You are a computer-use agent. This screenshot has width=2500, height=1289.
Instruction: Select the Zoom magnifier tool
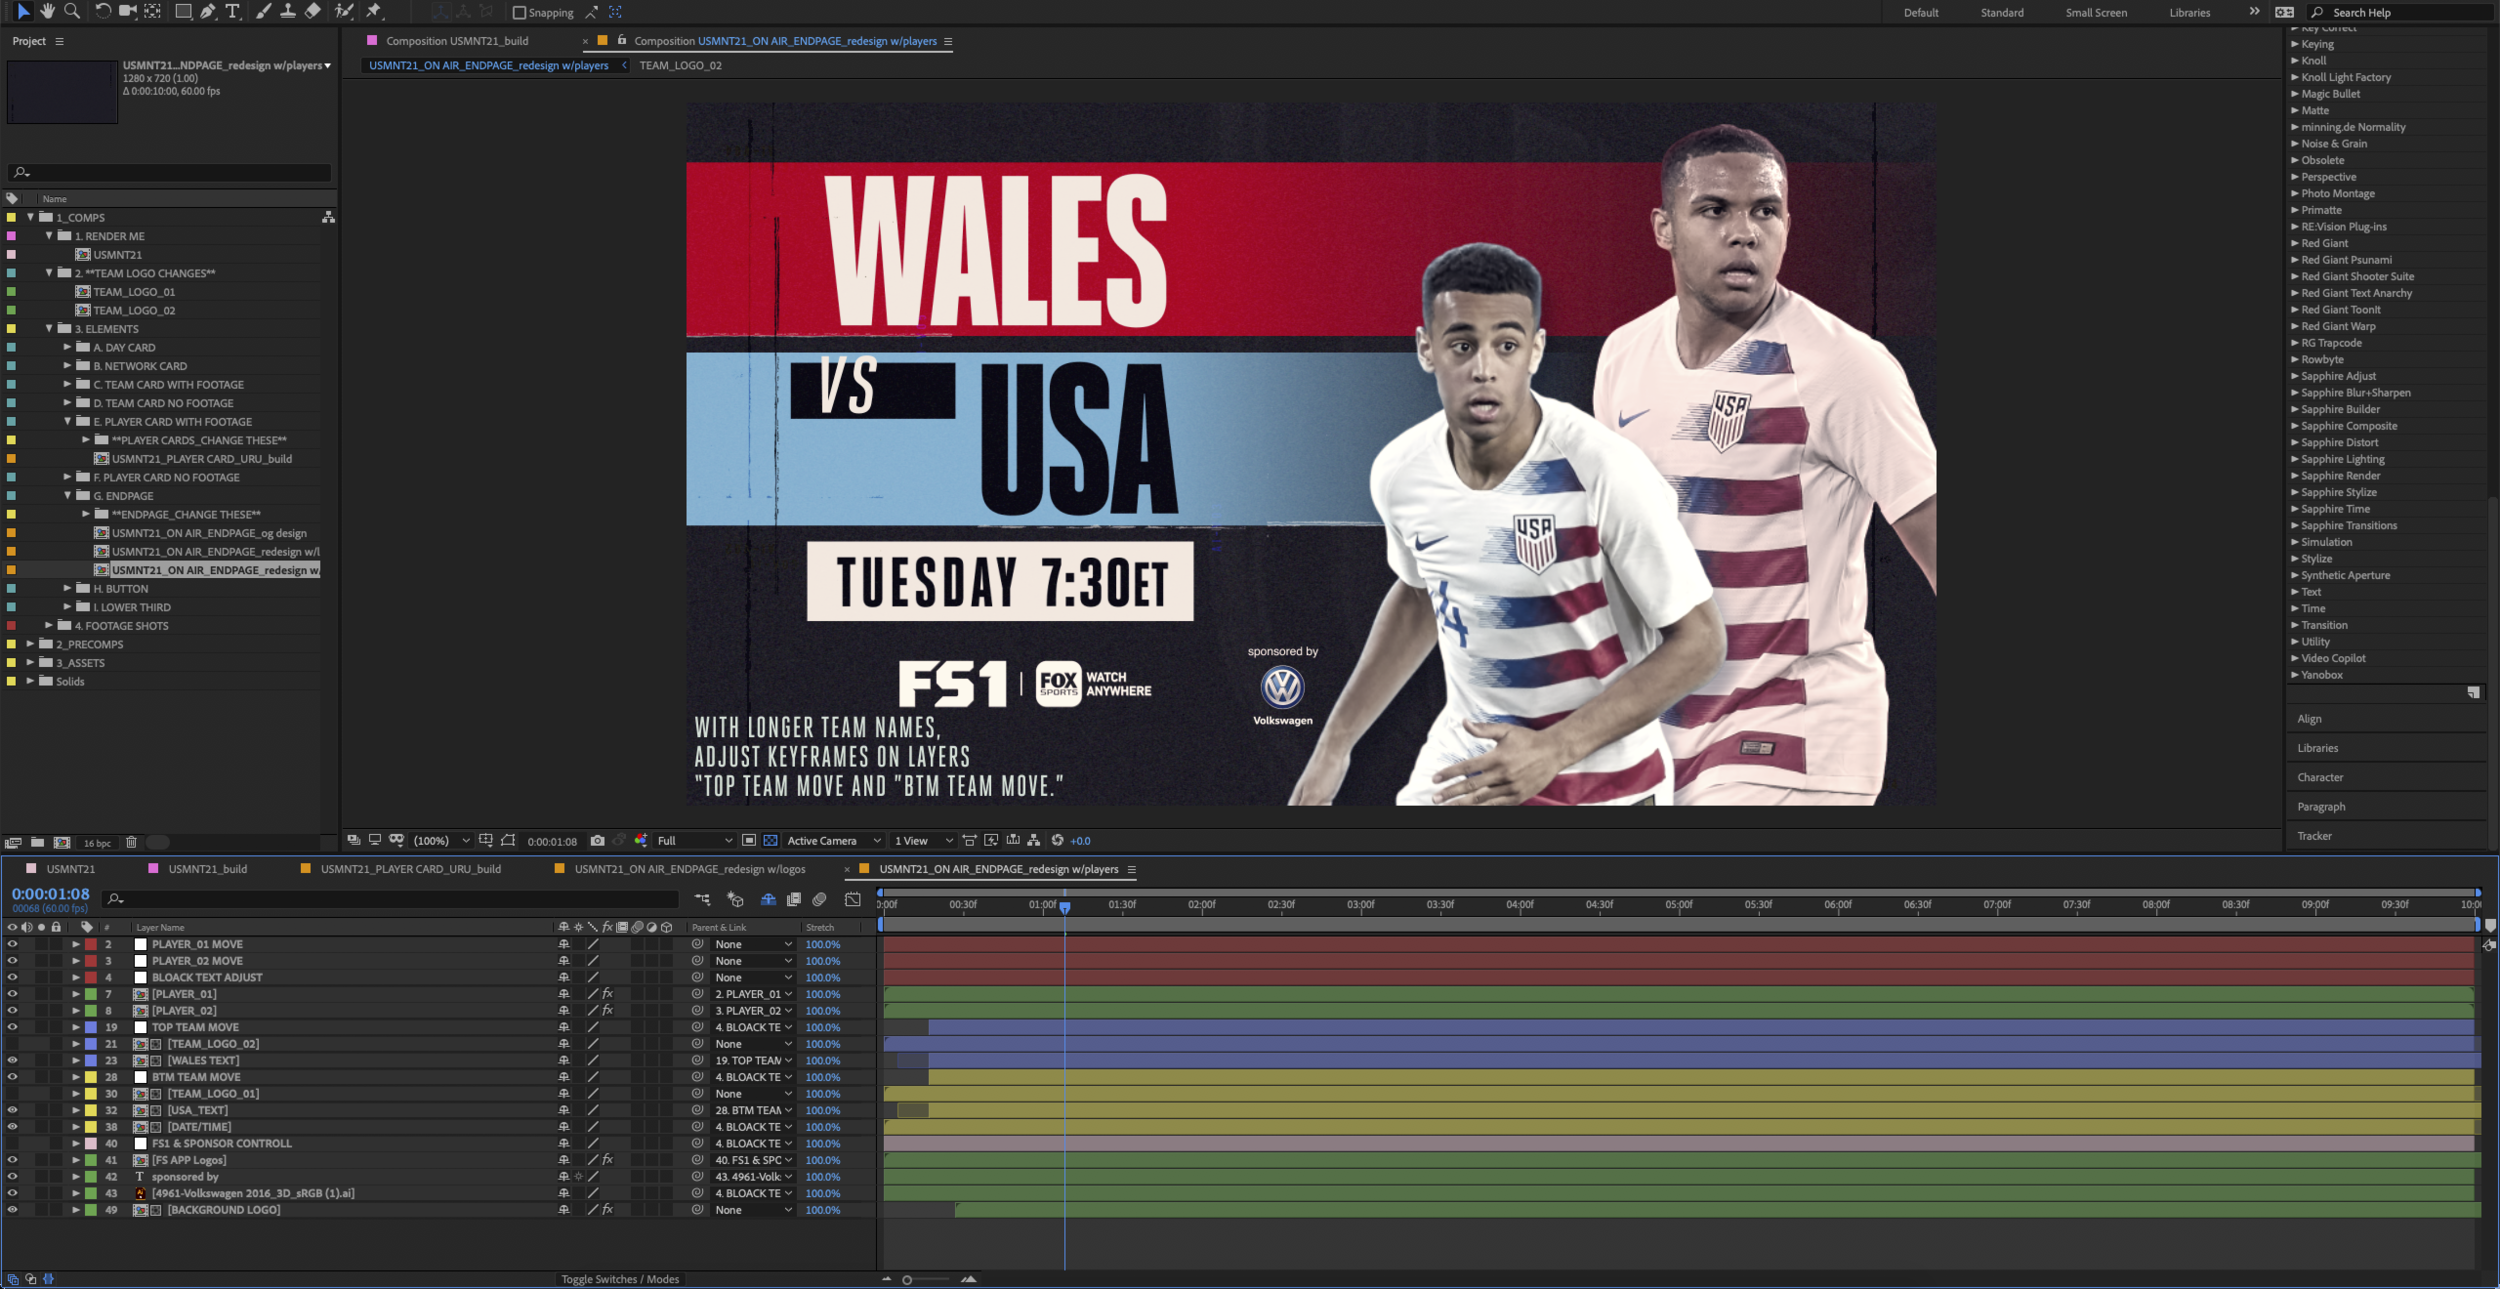coord(71,11)
